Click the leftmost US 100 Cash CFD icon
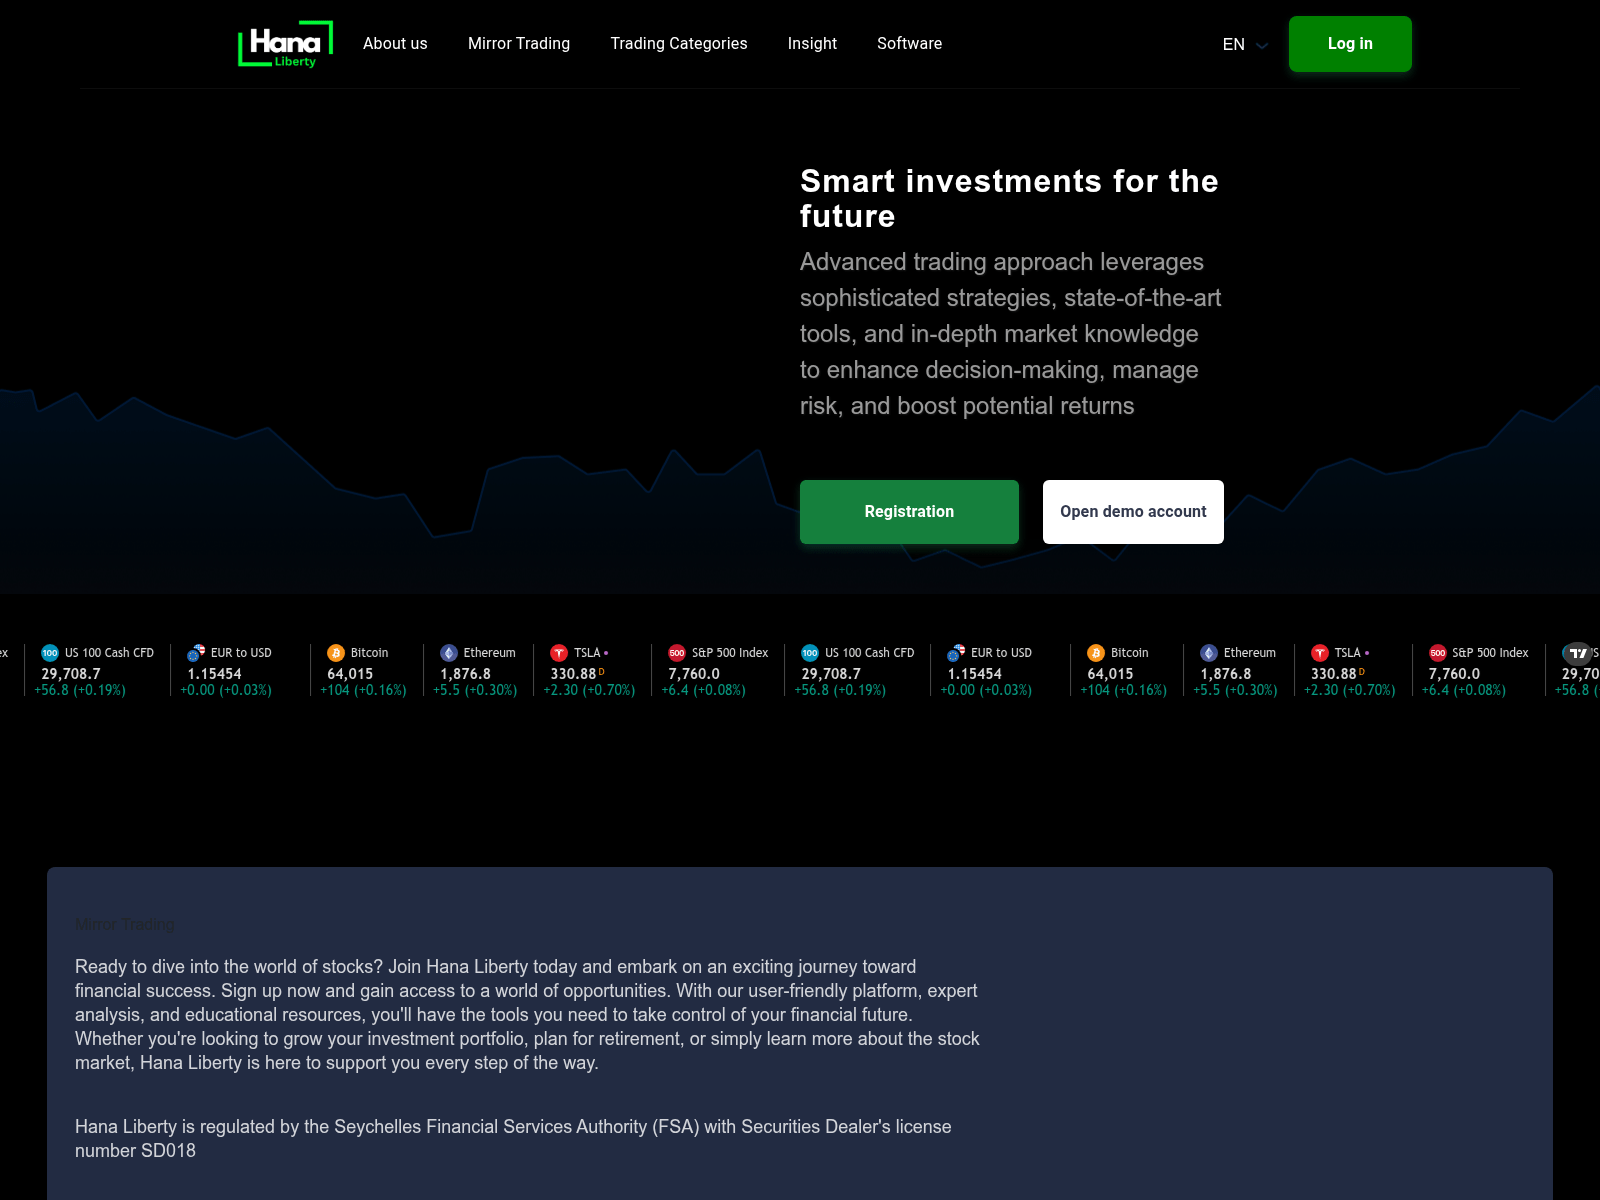Image resolution: width=1600 pixels, height=1200 pixels. tap(50, 653)
